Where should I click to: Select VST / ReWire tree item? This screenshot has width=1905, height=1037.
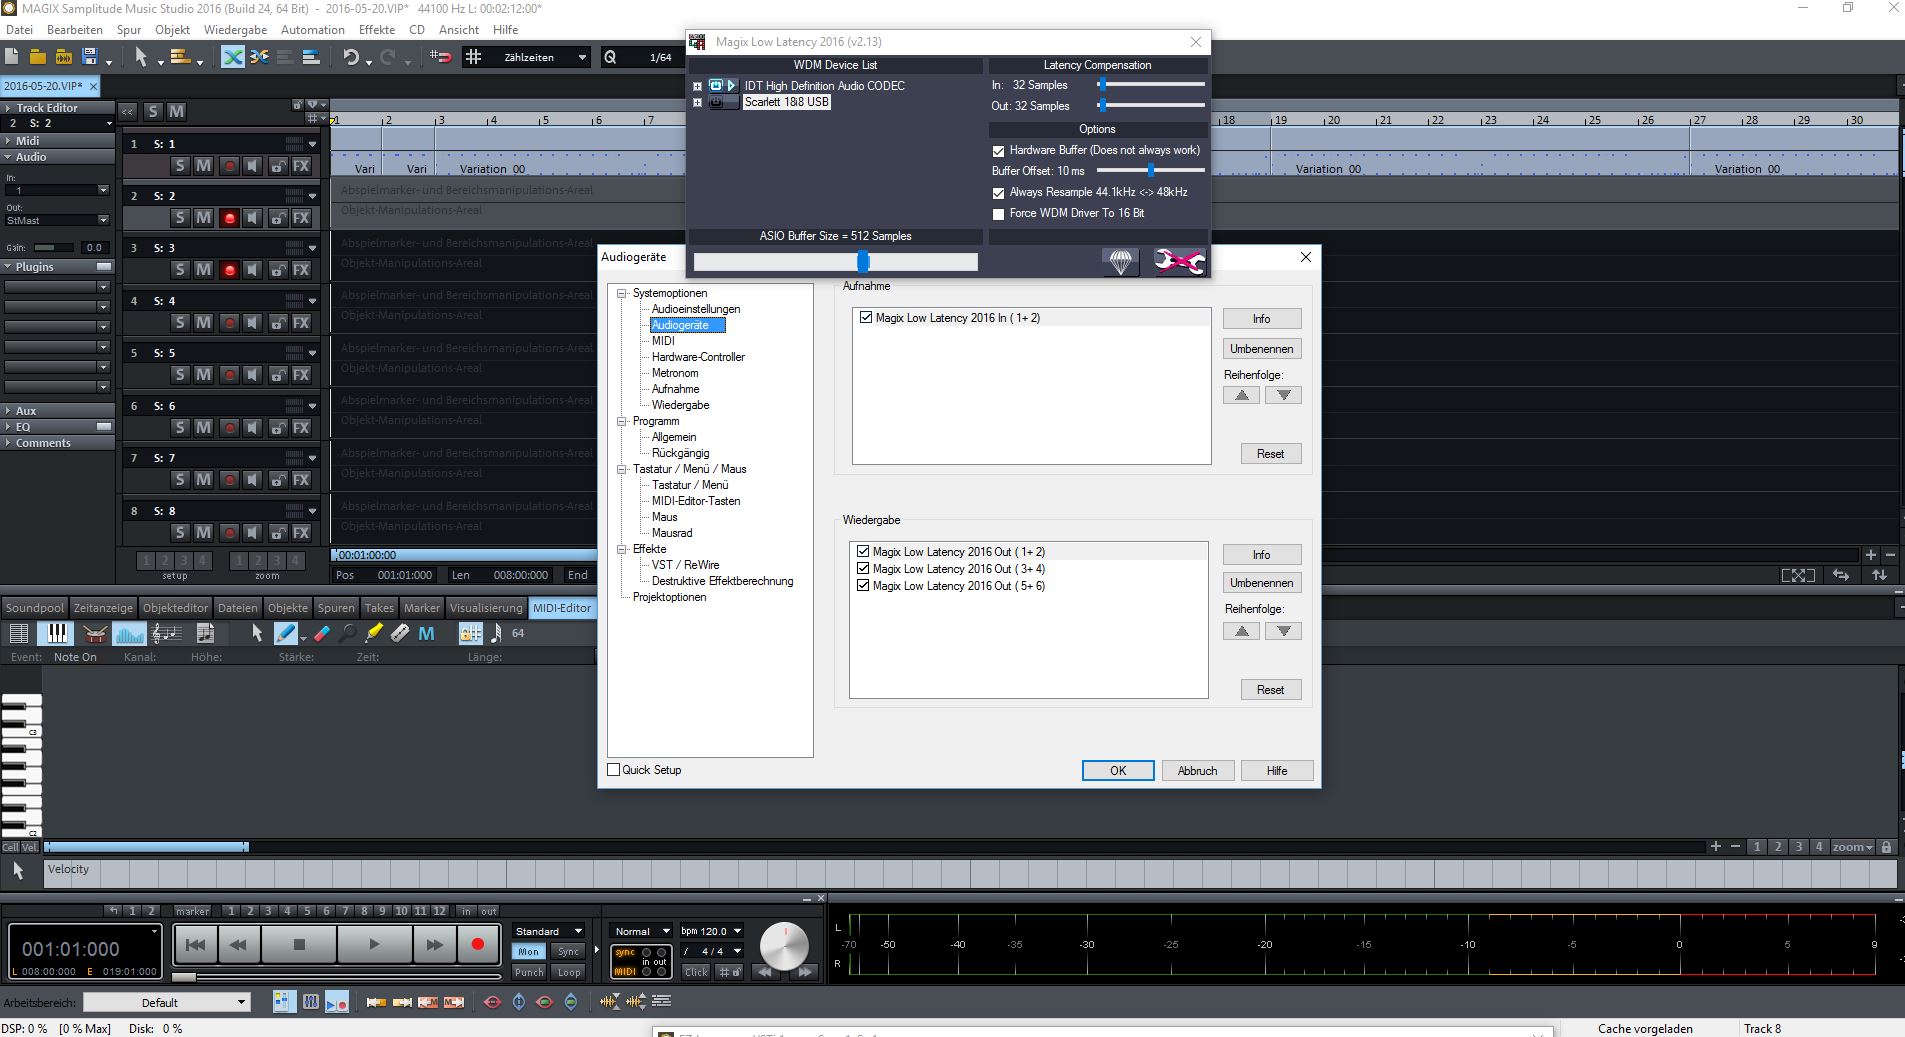click(x=685, y=565)
